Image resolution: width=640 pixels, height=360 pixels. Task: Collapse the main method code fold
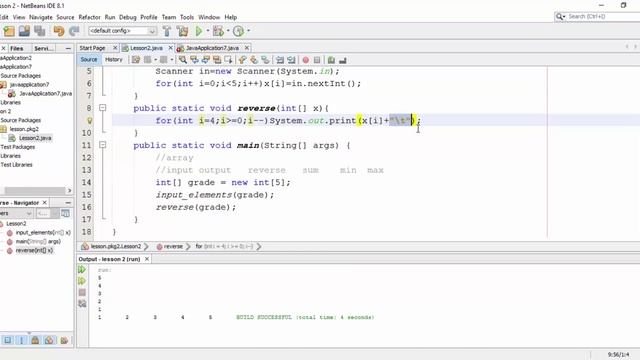pos(102,145)
